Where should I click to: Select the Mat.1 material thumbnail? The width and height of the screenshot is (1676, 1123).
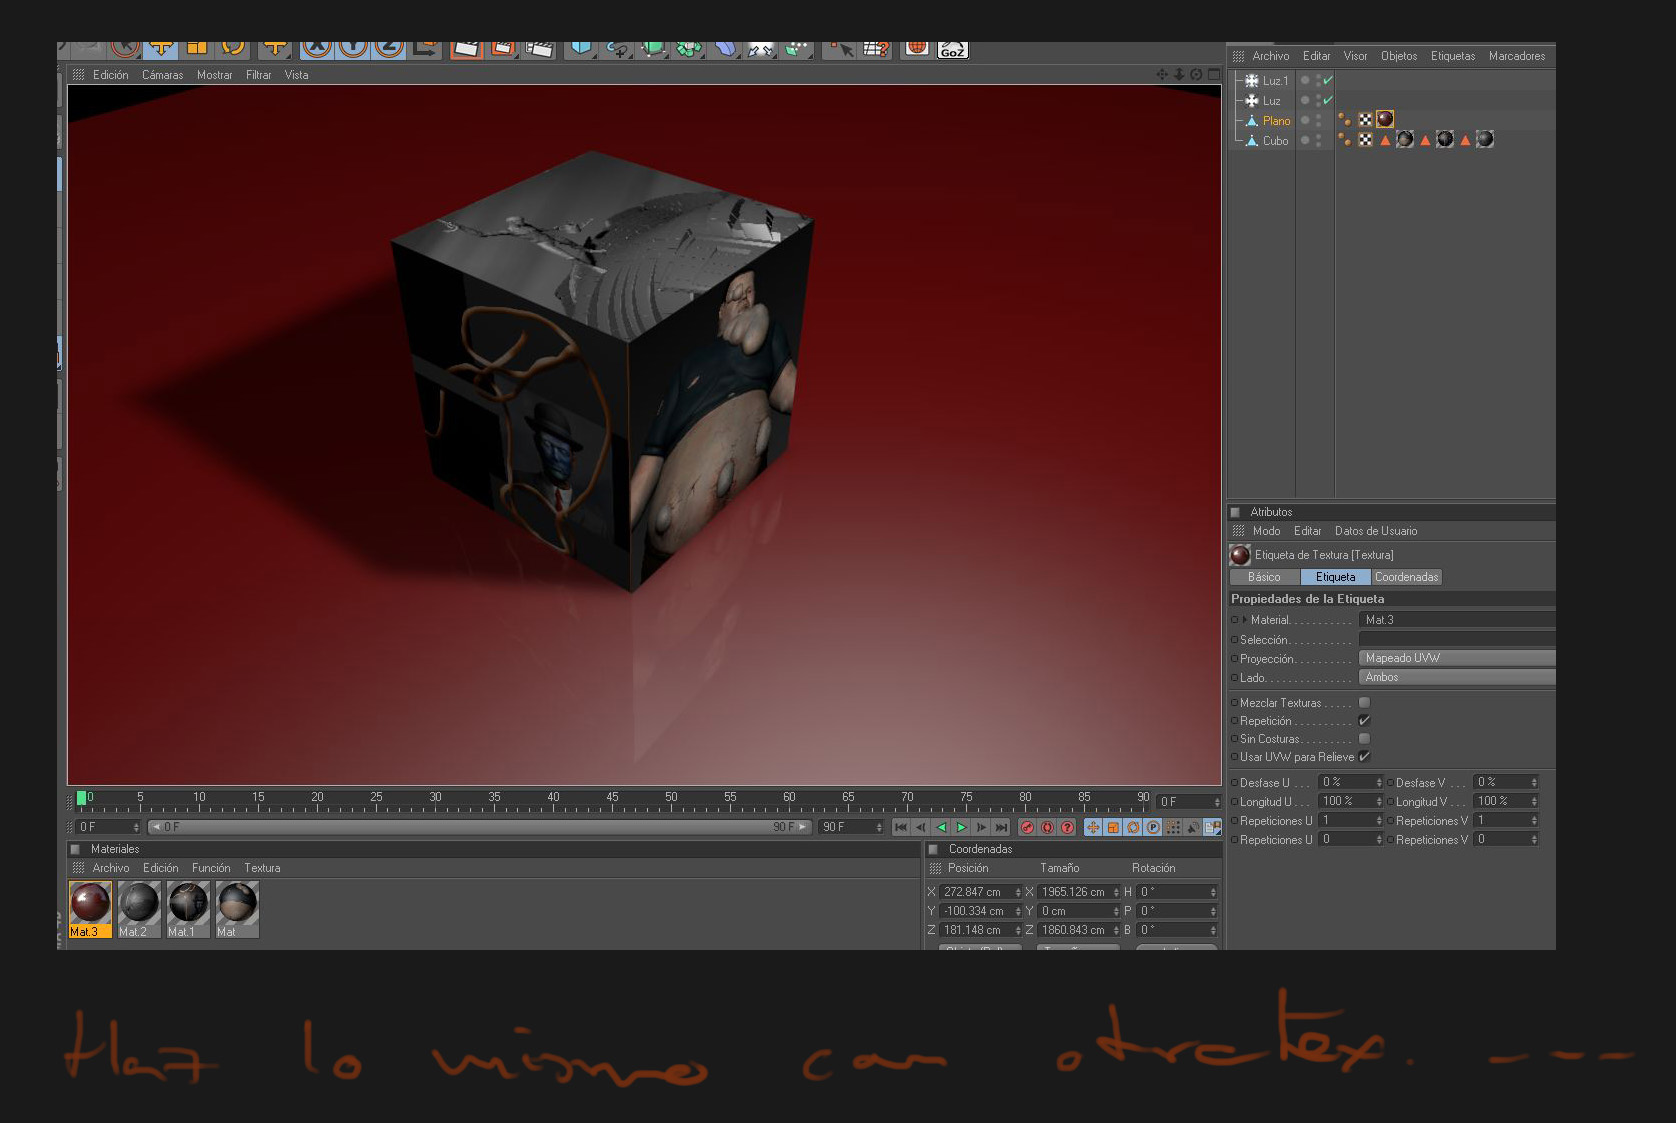[x=188, y=909]
